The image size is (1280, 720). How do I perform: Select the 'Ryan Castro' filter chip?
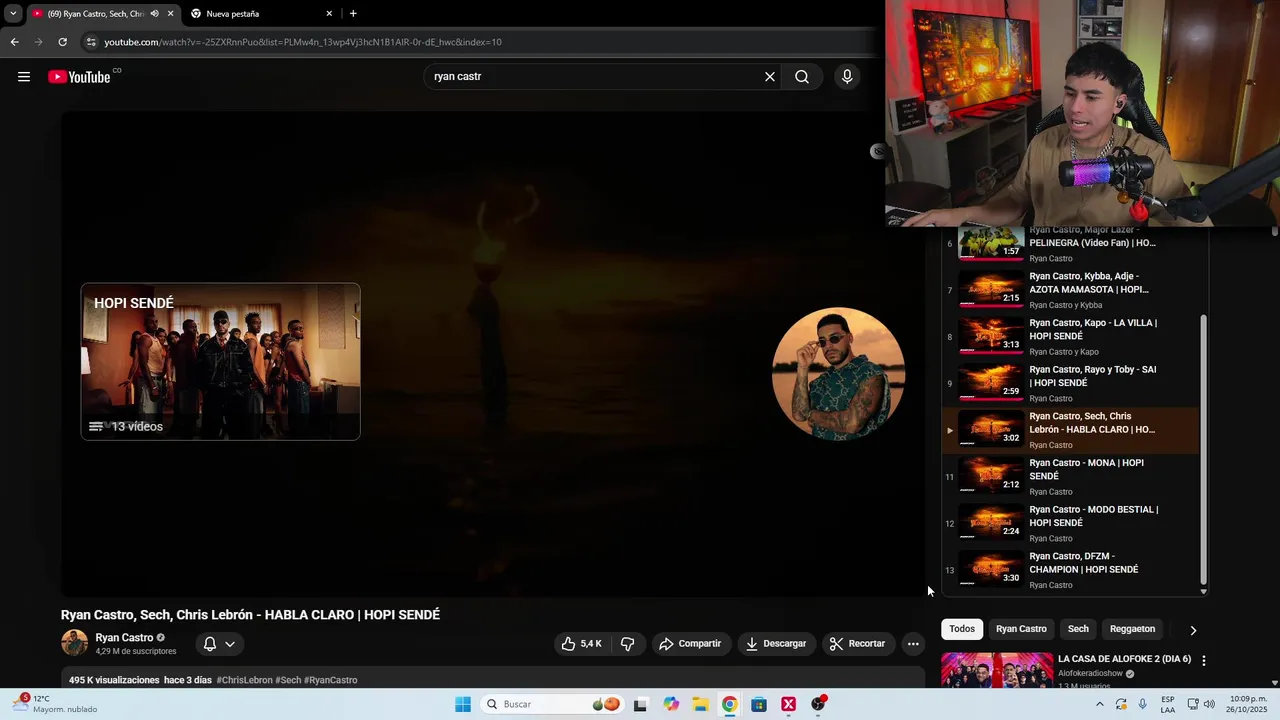[x=1021, y=629]
